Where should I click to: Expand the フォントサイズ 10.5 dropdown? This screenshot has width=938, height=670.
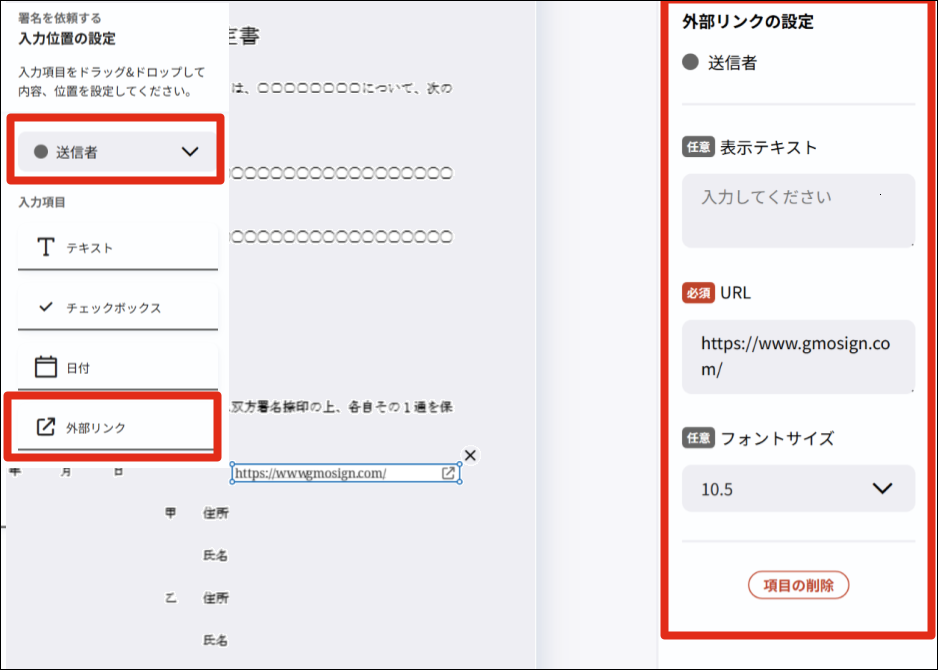coord(799,489)
